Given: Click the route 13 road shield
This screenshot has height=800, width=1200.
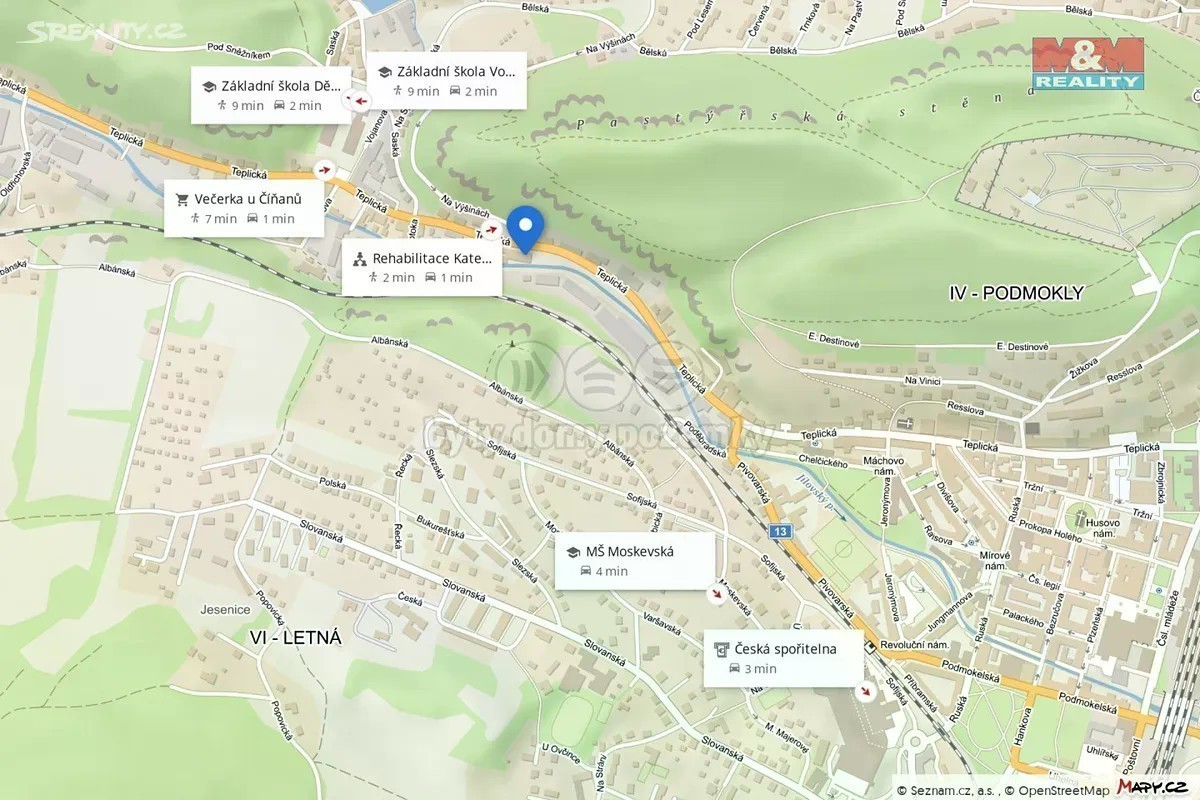Looking at the screenshot, I should 781,531.
